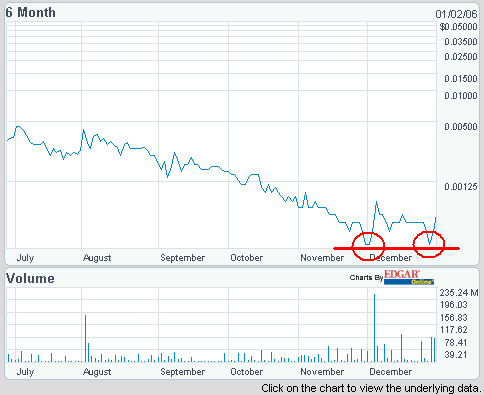The width and height of the screenshot is (484, 395).
Task: Click the '0.03500' price axis label
Action: tap(461, 42)
